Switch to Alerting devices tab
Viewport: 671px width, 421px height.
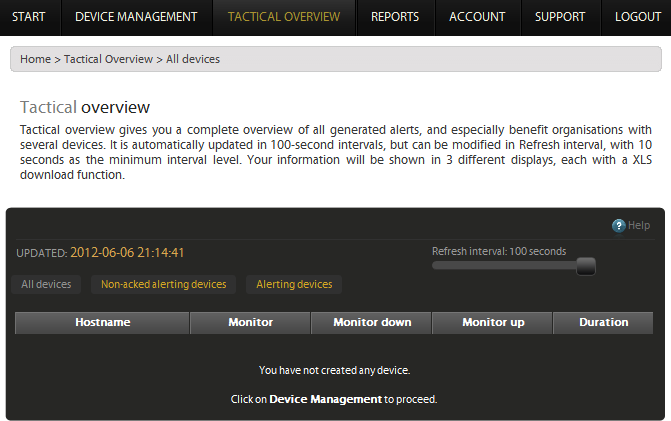tap(294, 285)
